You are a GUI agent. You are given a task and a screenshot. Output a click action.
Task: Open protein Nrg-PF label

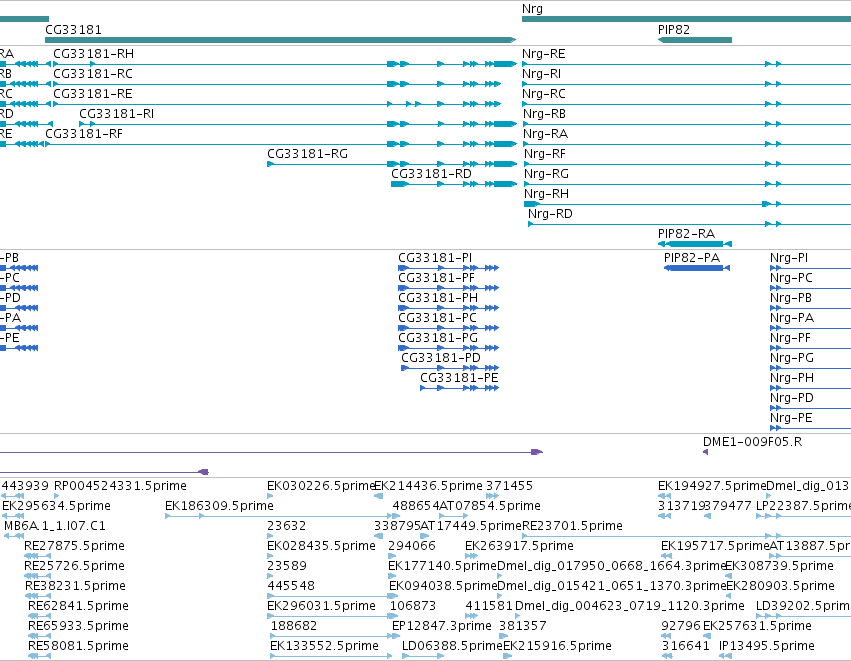(x=790, y=338)
